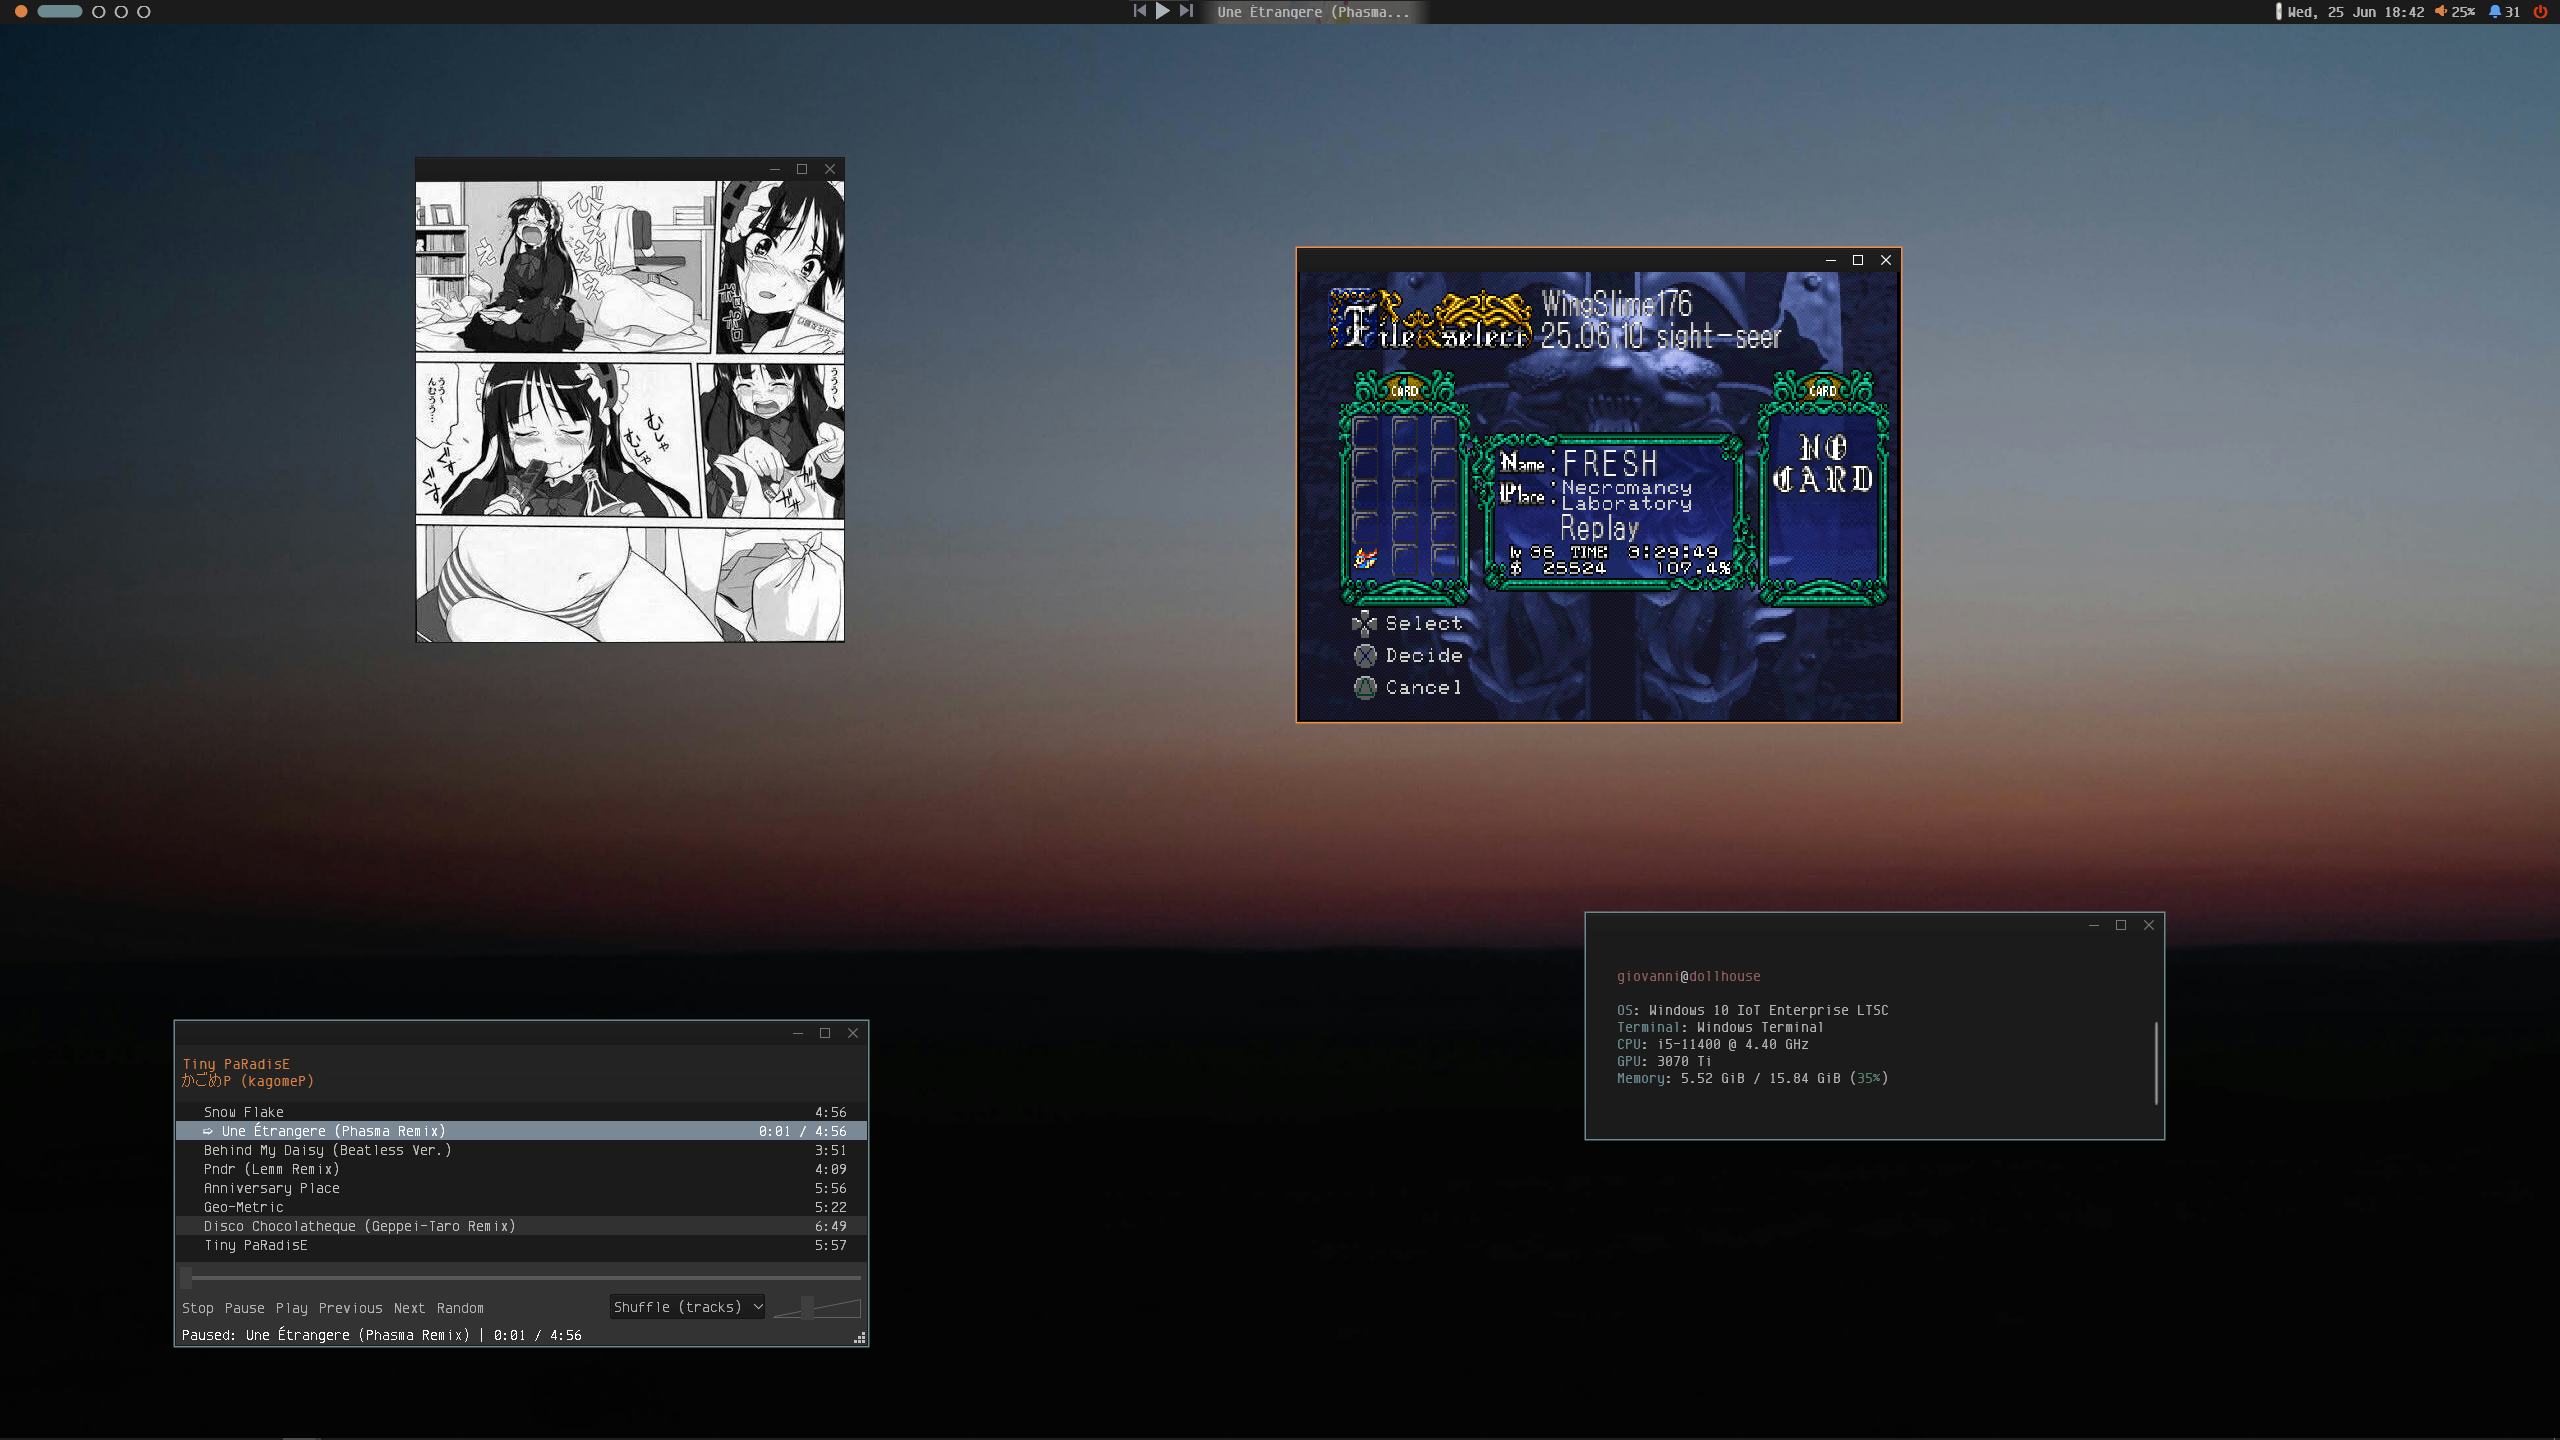
Task: Click the Replay label in save file
Action: pos(1599,528)
